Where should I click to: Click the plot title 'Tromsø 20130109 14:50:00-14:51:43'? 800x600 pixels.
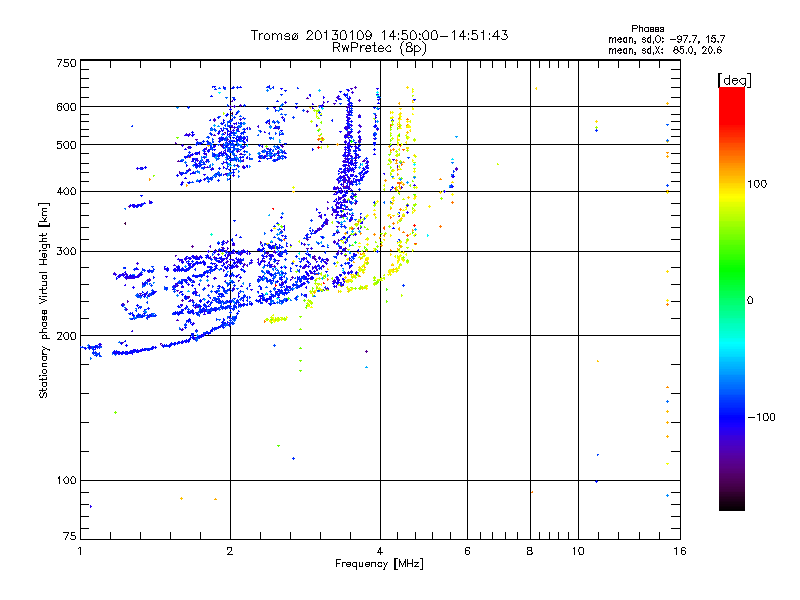click(x=379, y=35)
